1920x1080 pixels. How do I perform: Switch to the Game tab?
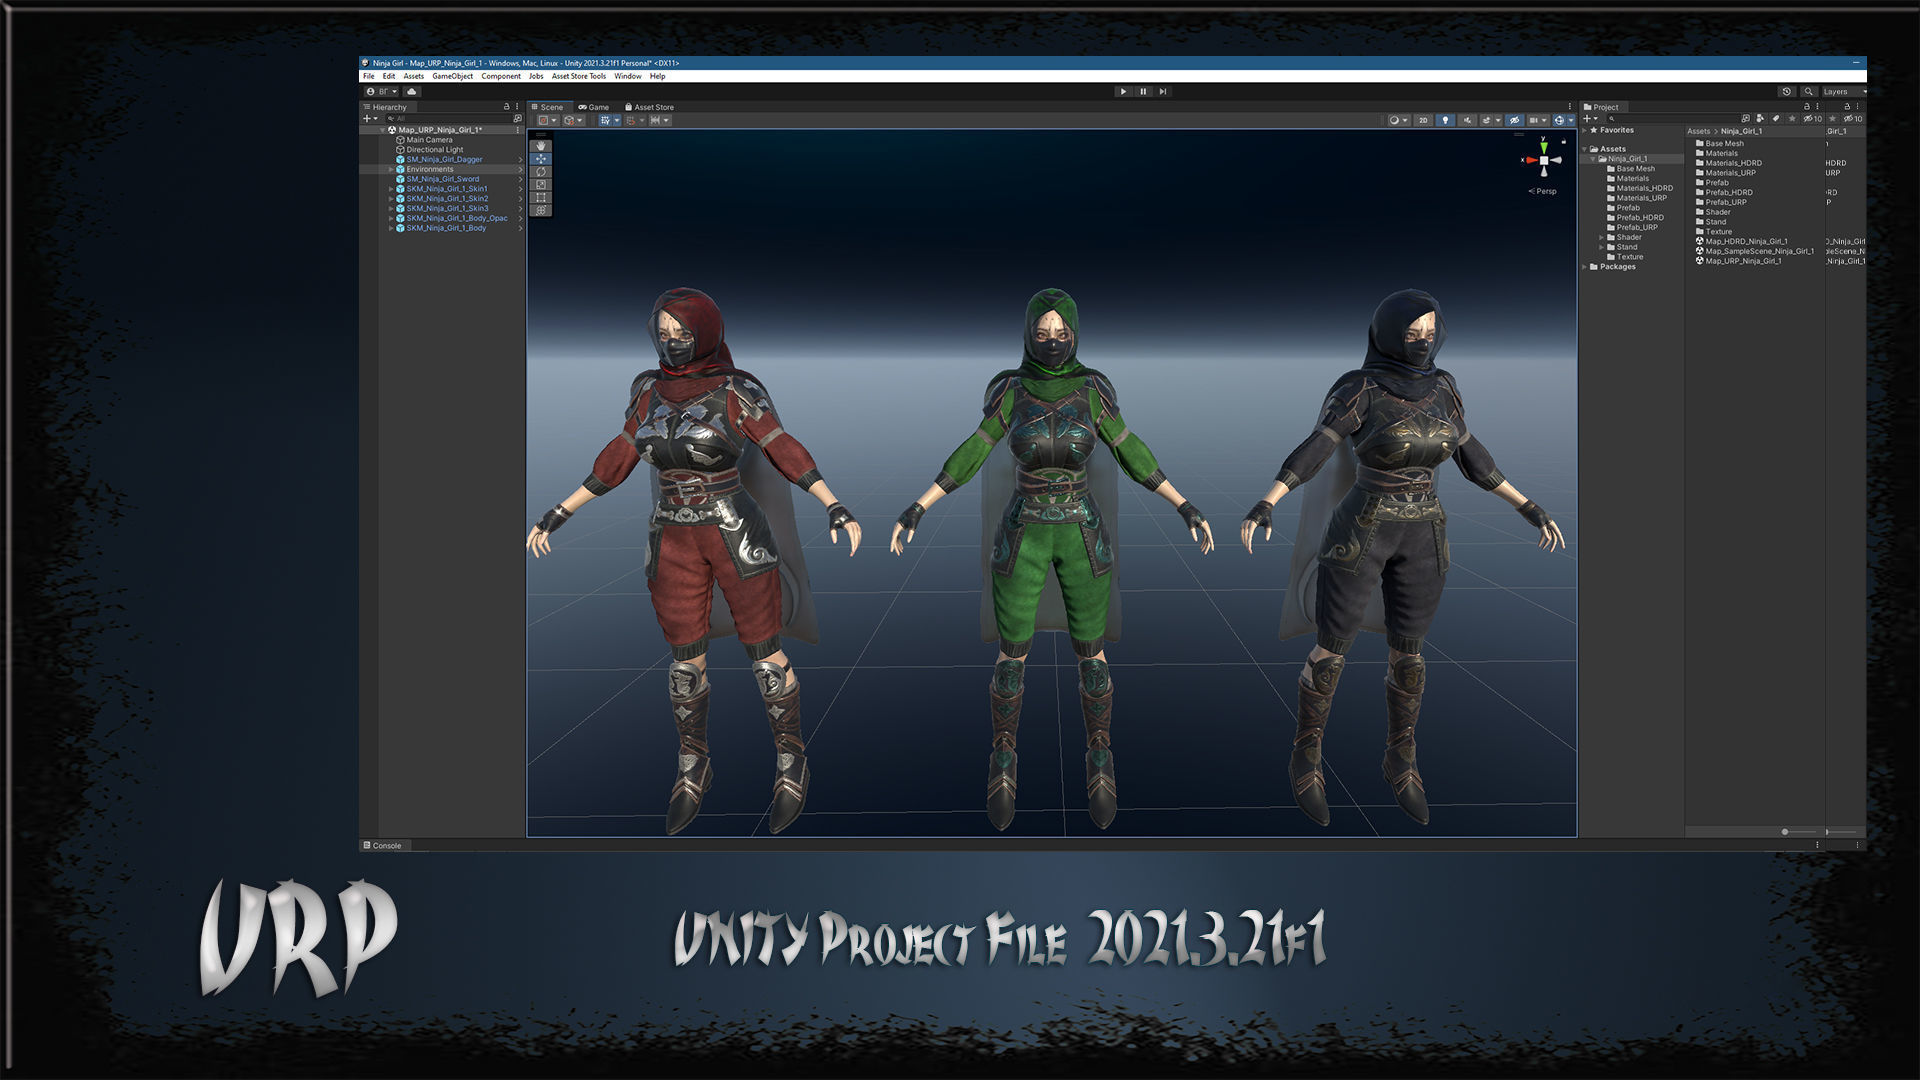tap(594, 107)
